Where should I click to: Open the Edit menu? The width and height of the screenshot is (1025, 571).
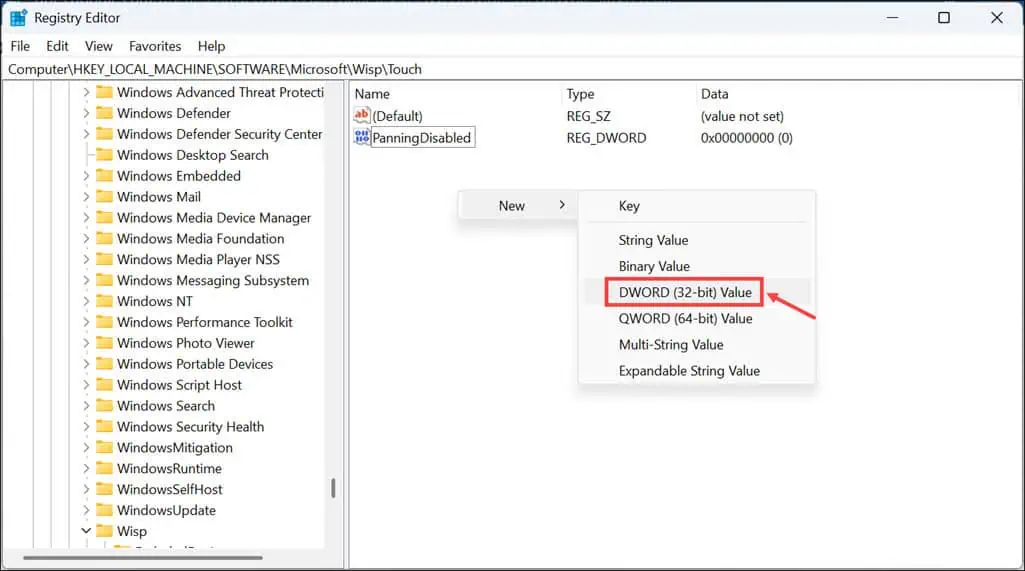point(58,46)
